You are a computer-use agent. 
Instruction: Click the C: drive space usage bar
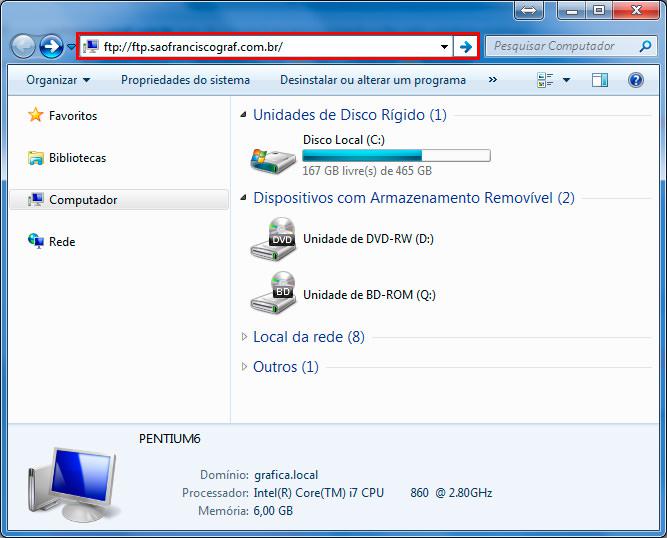[396, 156]
